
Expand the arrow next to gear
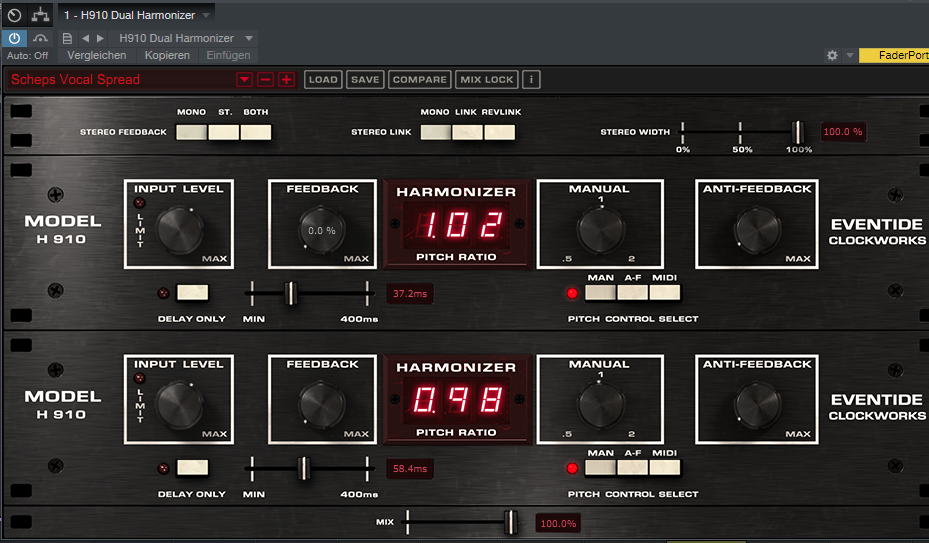(850, 55)
